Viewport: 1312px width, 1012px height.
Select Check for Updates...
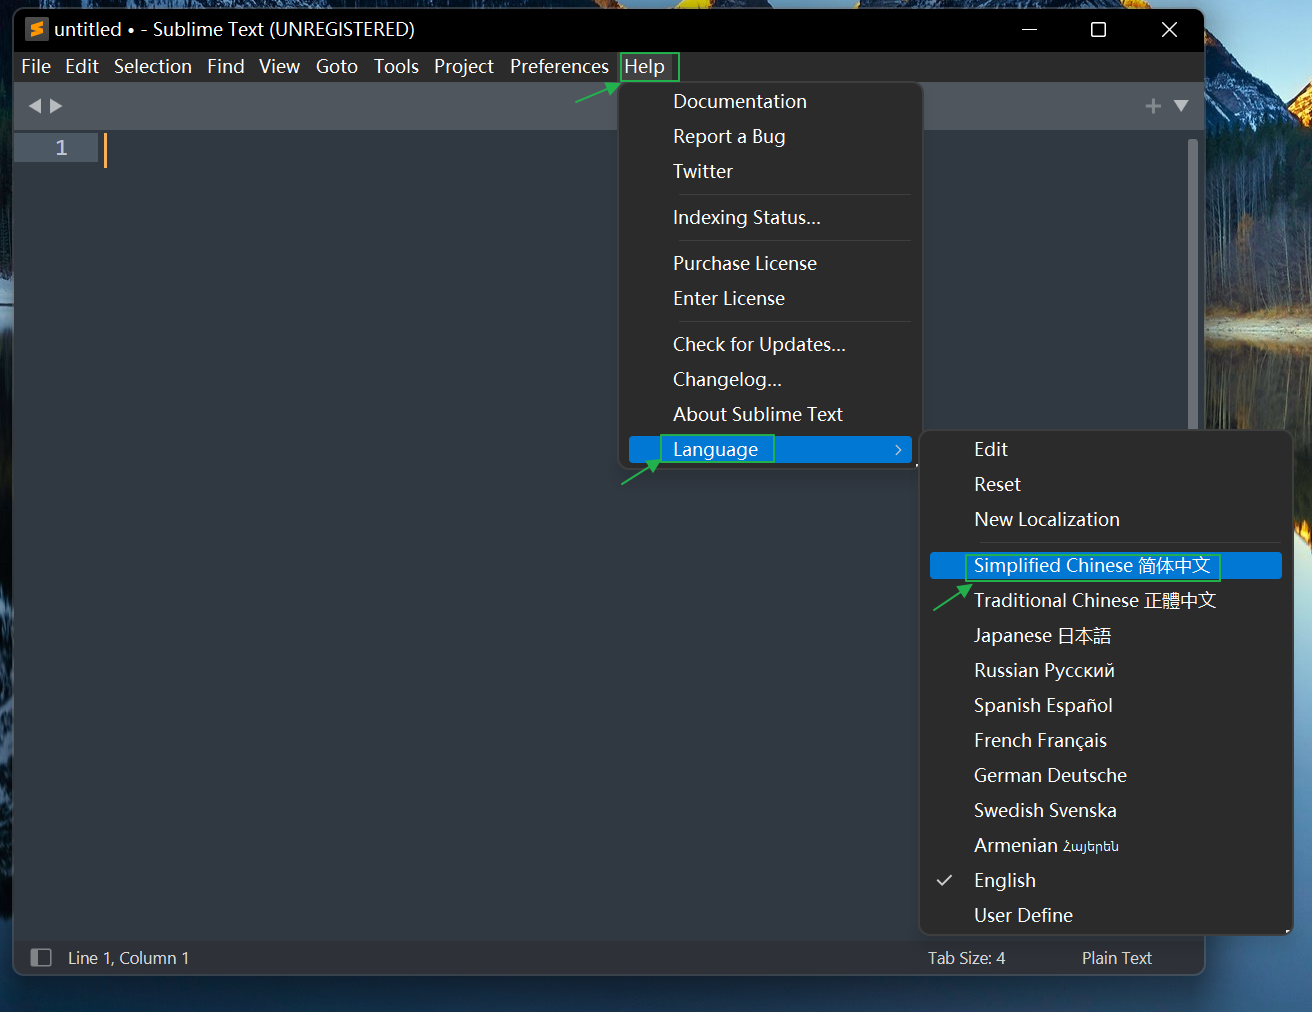pos(770,345)
